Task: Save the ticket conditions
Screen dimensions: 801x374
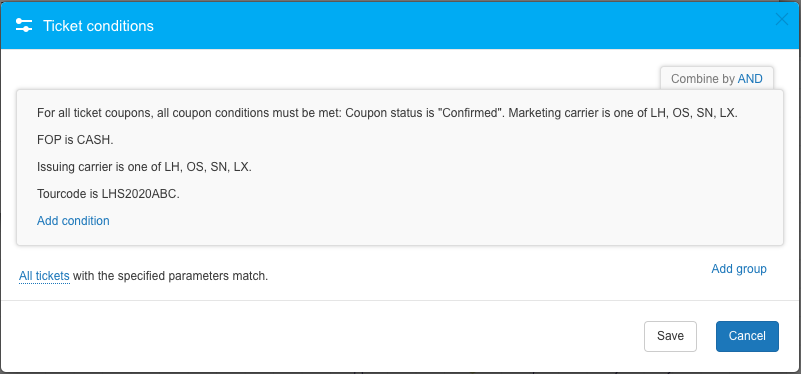Action: point(670,336)
